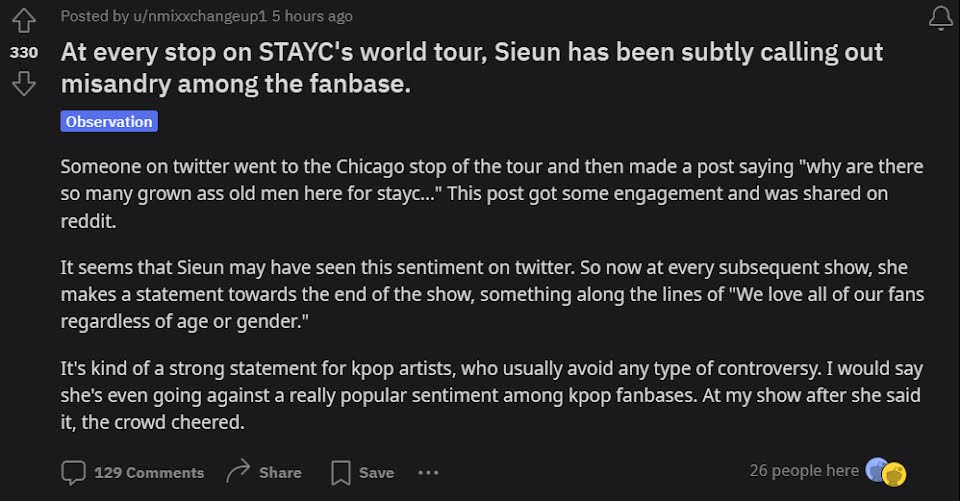Open the 129 Comments label
This screenshot has height=501, width=960.
point(148,472)
